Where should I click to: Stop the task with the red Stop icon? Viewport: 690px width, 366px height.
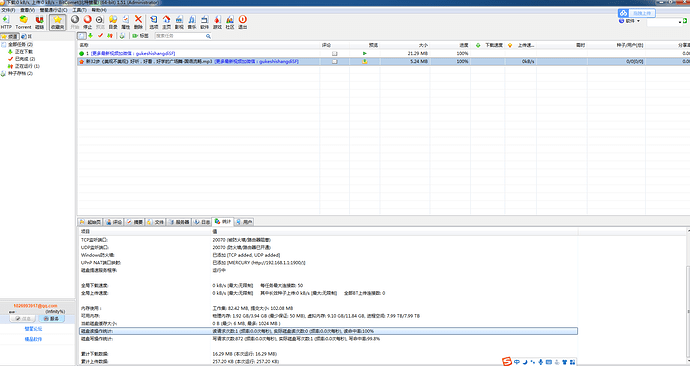coord(88,22)
